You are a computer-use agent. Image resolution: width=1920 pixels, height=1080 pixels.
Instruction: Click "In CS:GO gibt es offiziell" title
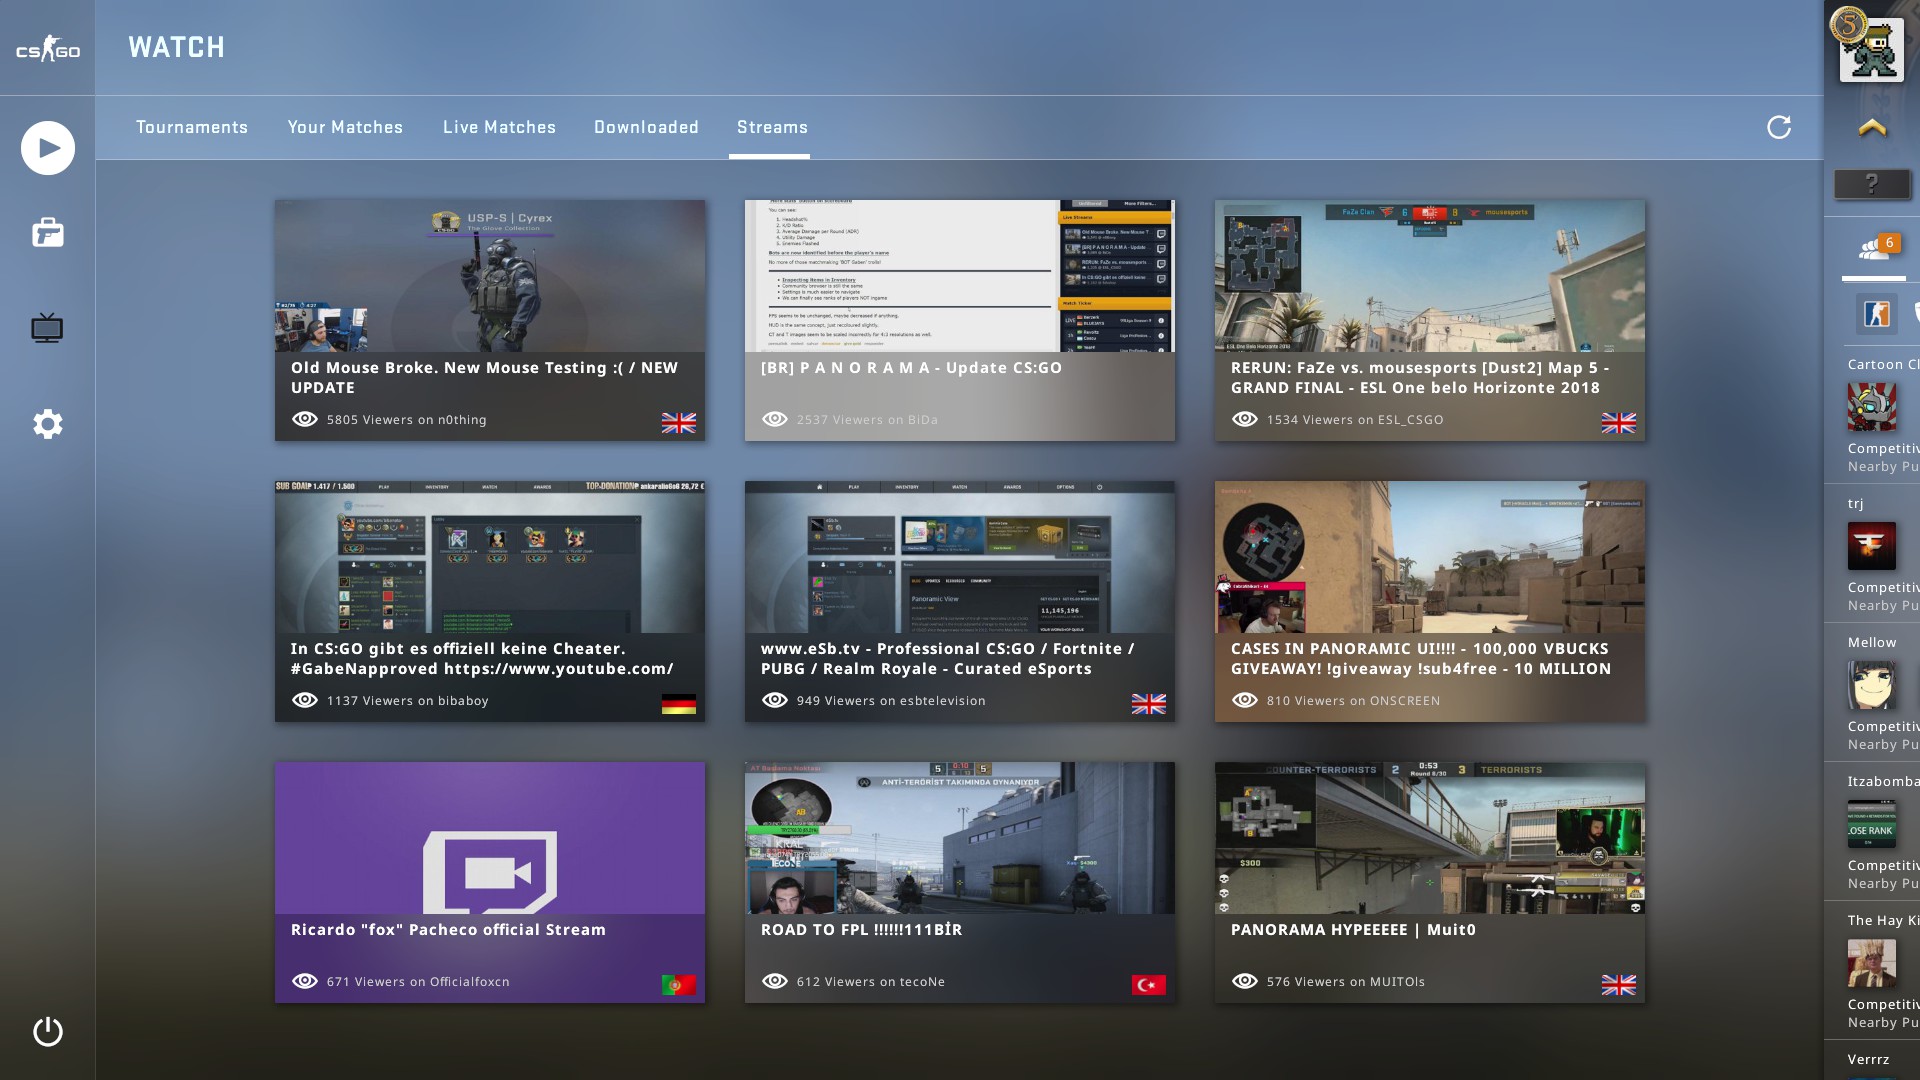point(482,659)
